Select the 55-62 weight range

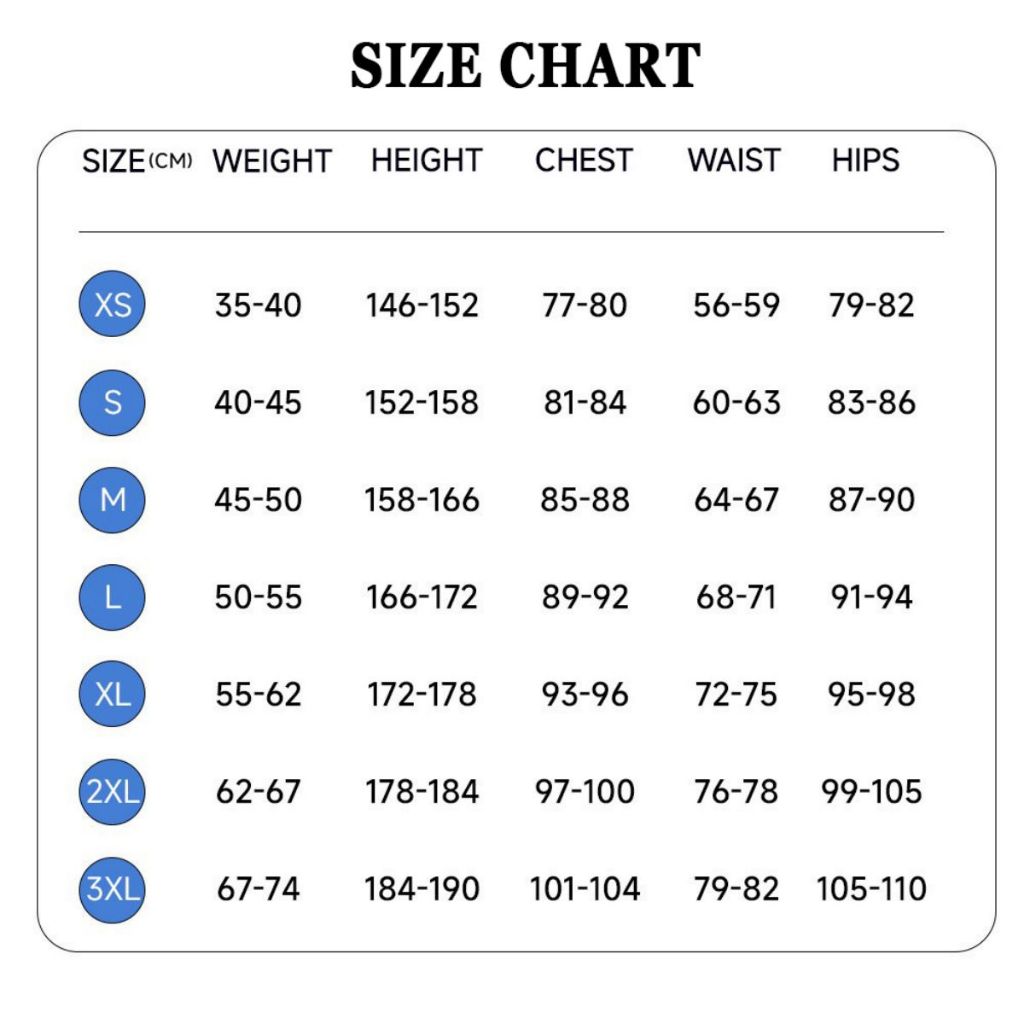tap(259, 695)
